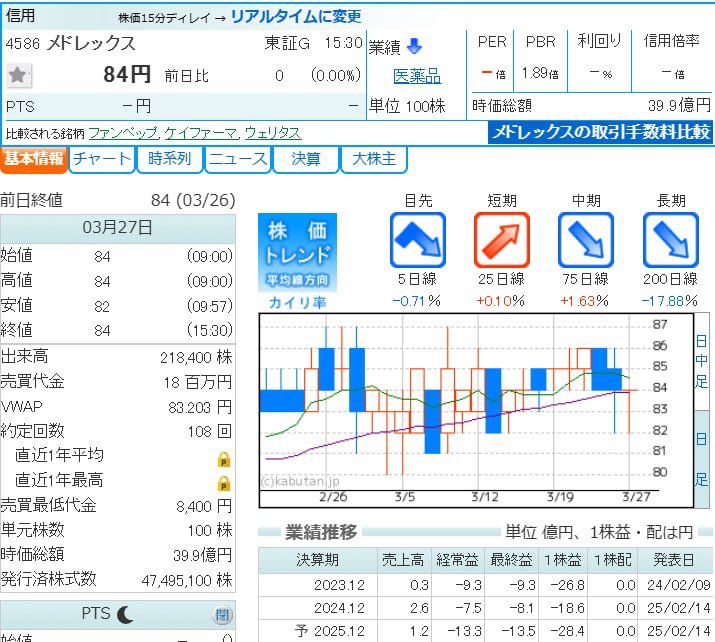Click the lock icon beside 直近1年最高

[224, 483]
